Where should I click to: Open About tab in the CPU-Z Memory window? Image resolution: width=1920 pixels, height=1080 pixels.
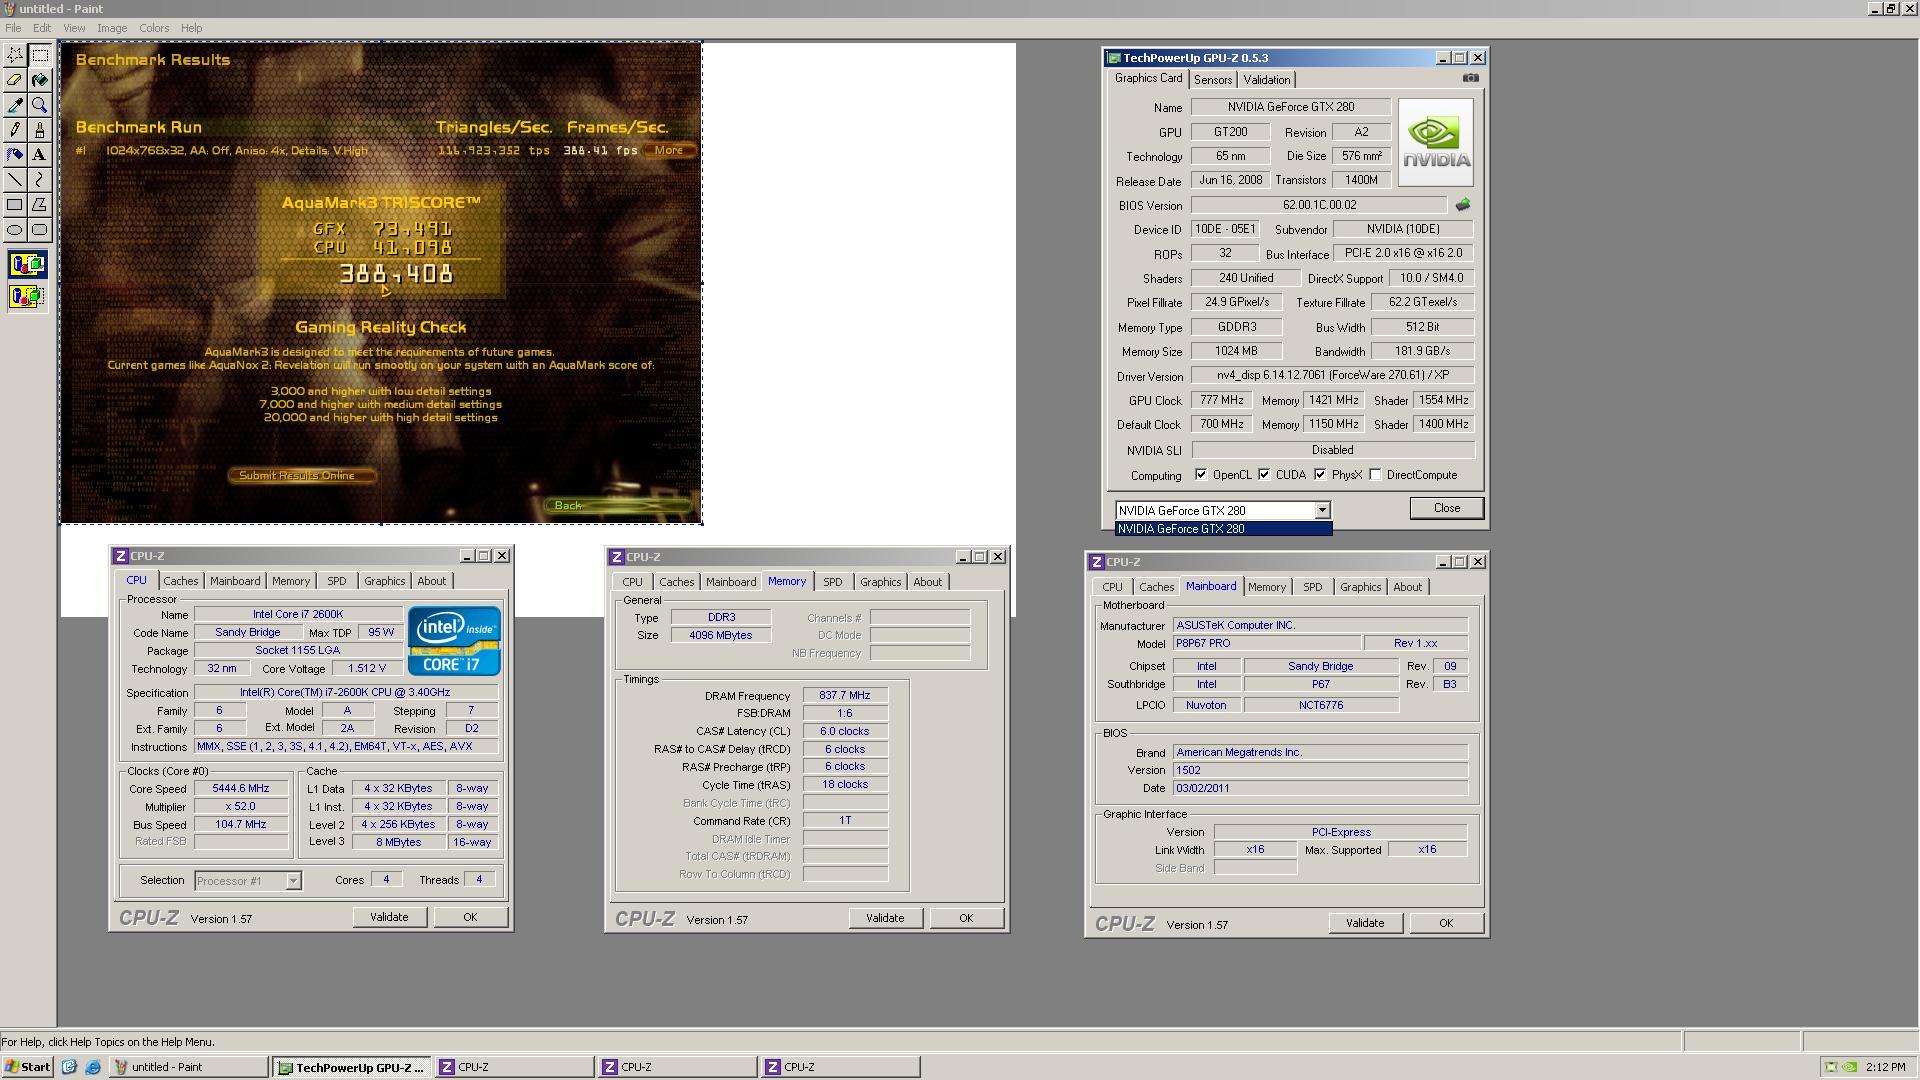pyautogui.click(x=927, y=582)
